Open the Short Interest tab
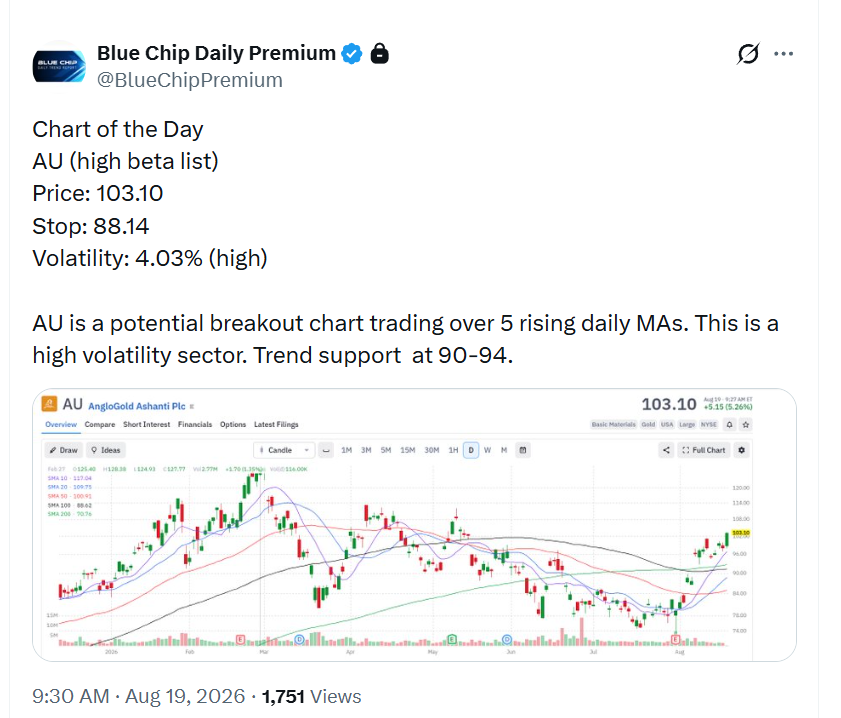The width and height of the screenshot is (841, 718). pos(146,424)
